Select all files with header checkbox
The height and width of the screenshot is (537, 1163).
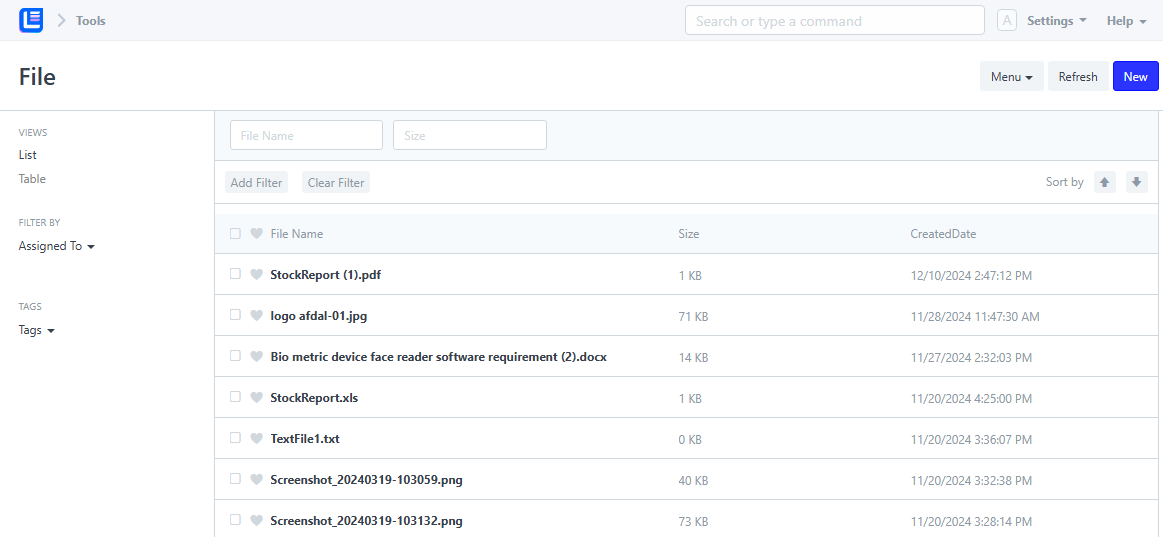[235, 234]
